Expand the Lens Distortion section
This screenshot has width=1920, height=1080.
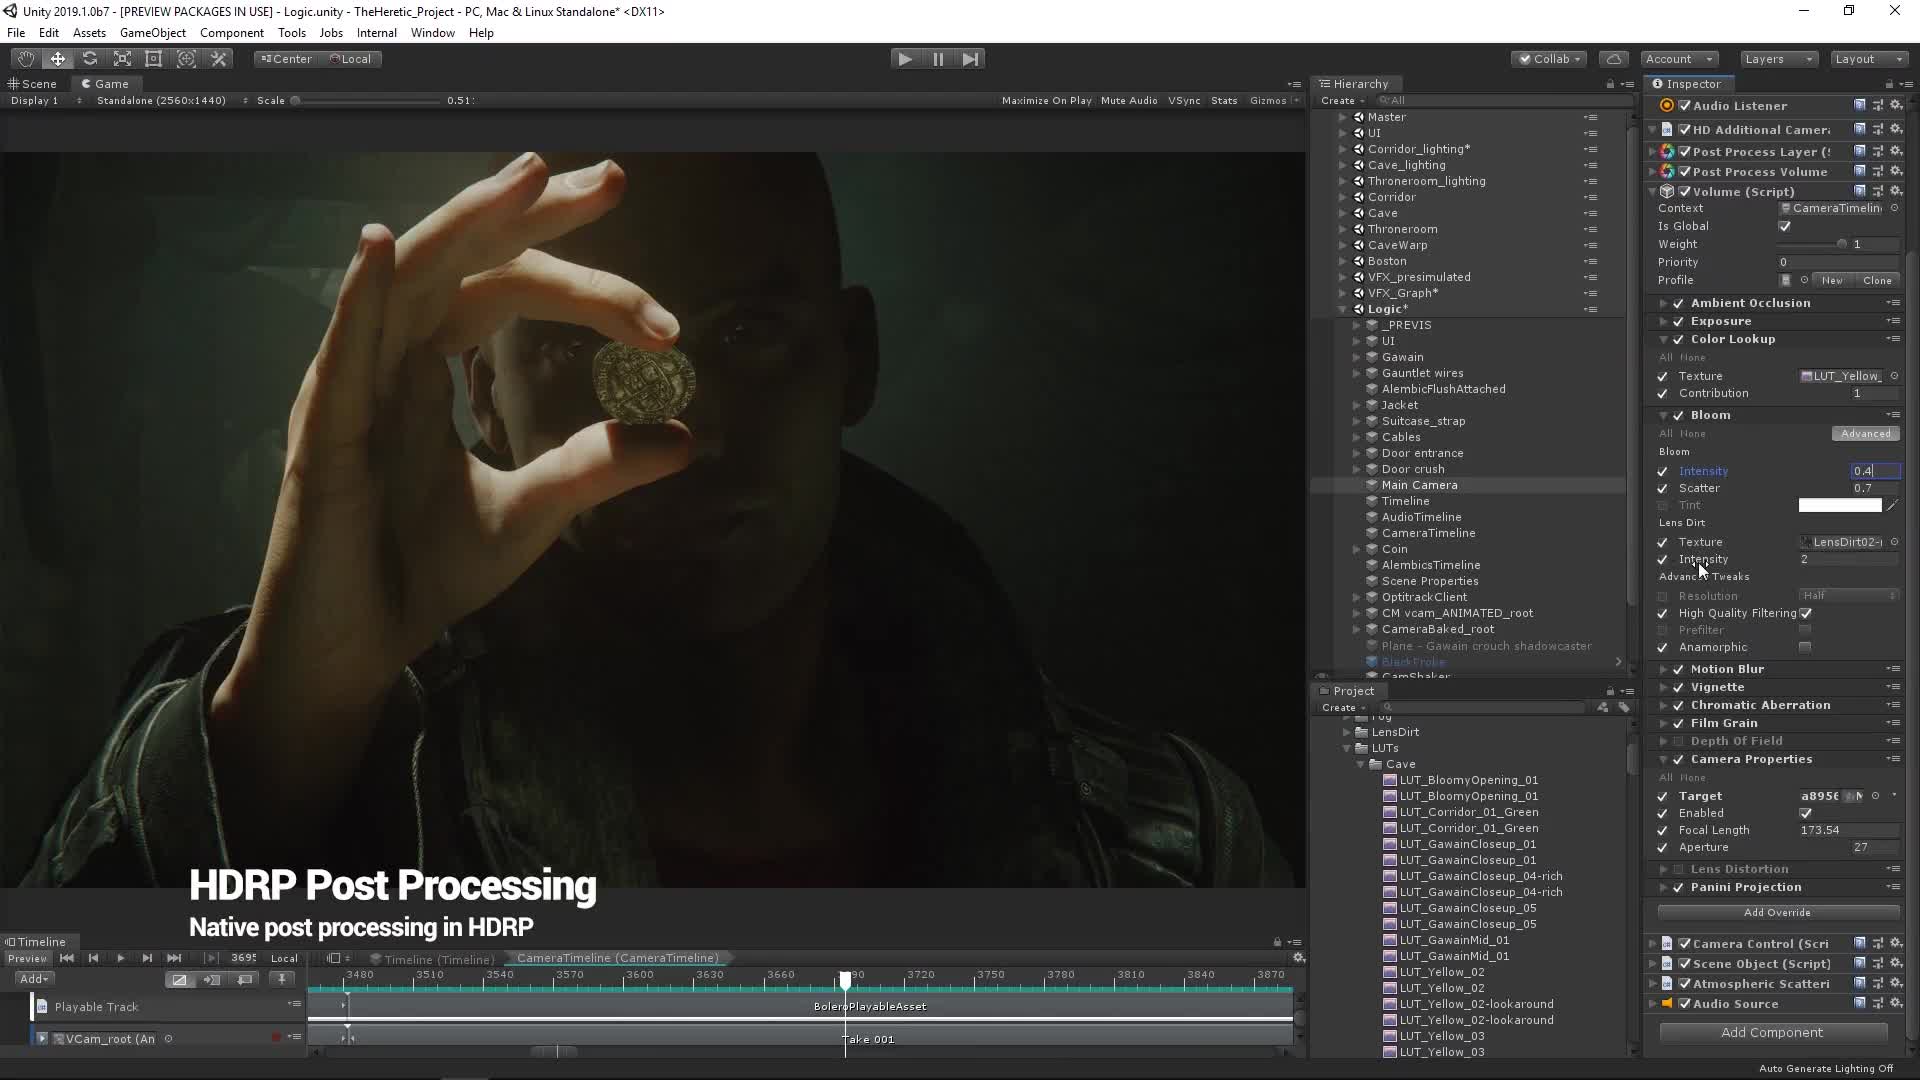pos(1665,868)
